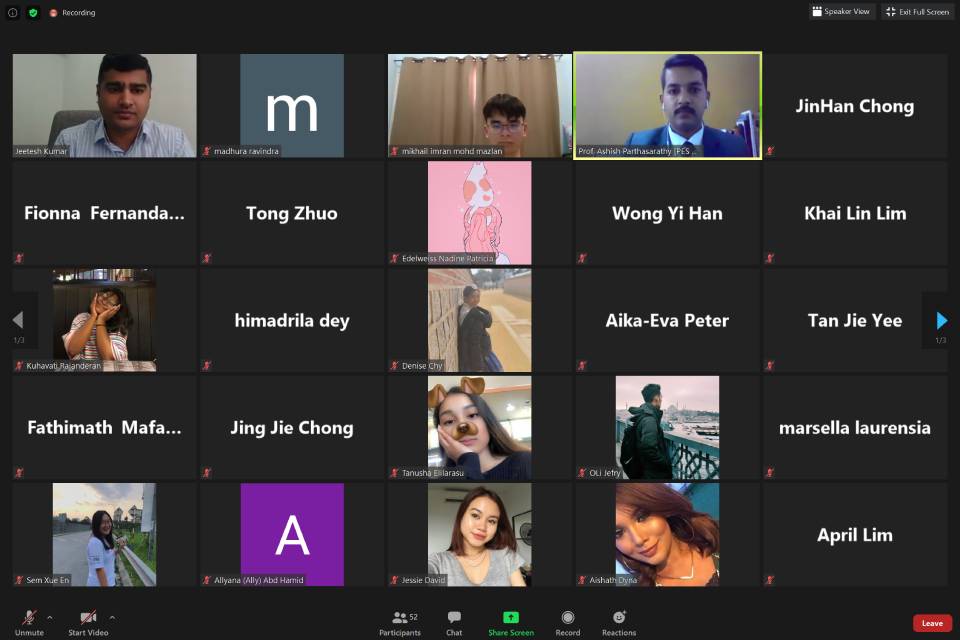Toggle Start Video camera
This screenshot has width=960, height=640.
[89, 618]
